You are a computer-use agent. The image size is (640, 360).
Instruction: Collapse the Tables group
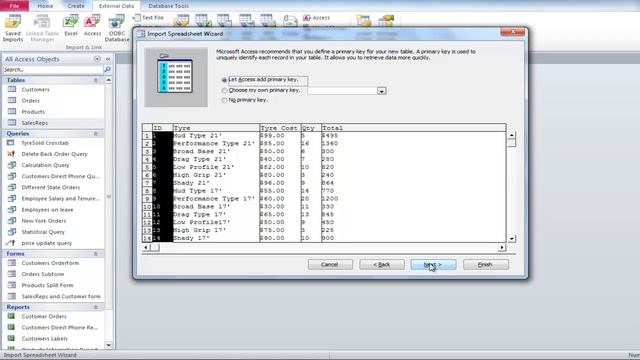[x=96, y=80]
